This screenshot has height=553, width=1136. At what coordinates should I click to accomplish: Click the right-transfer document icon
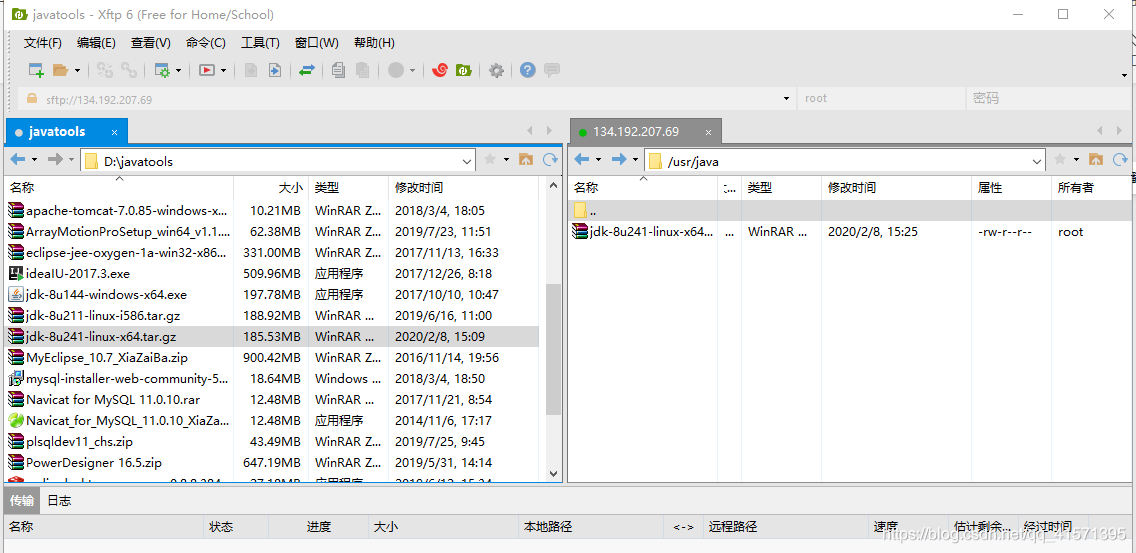pyautogui.click(x=275, y=70)
